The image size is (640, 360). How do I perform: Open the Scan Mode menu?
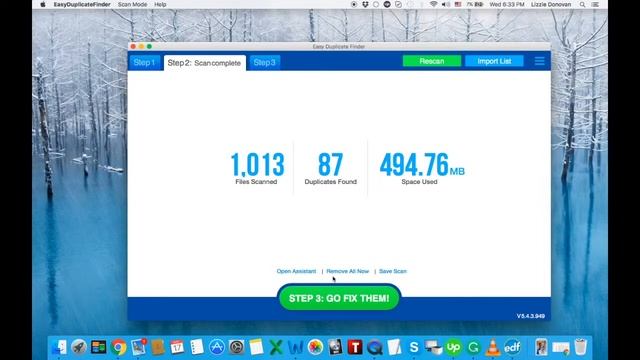pos(132,4)
